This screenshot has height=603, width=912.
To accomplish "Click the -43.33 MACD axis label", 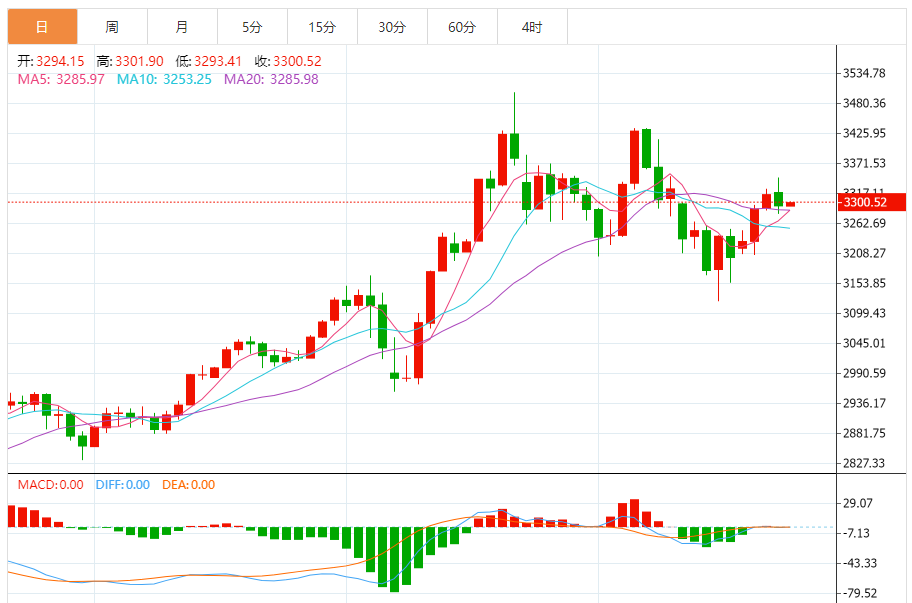I will [860, 563].
